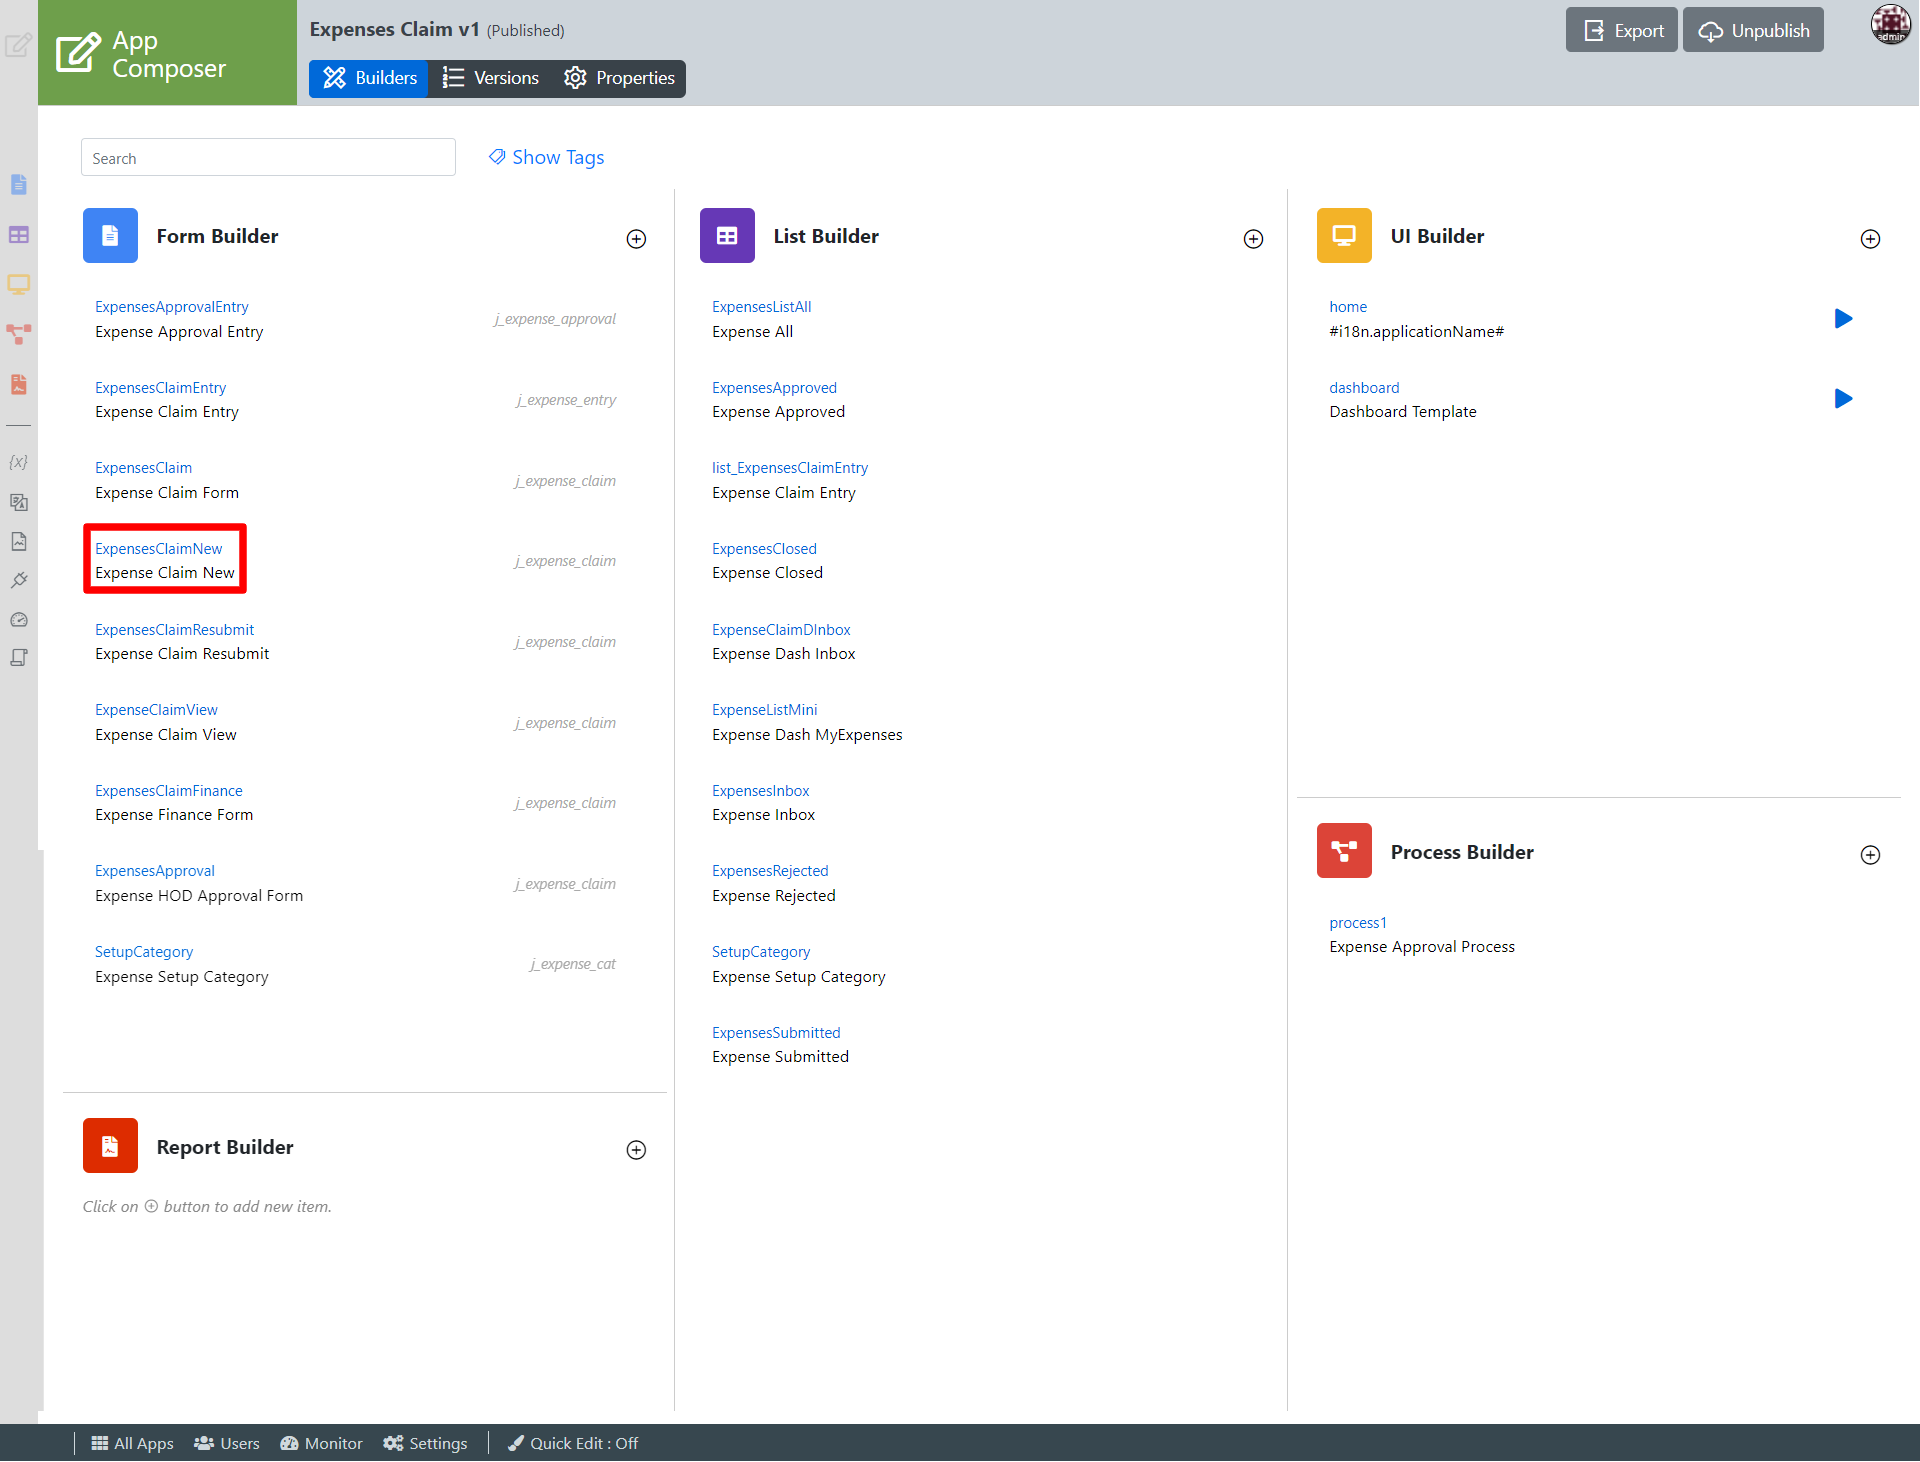Open the ExpensesClaimNew form link
This screenshot has width=1920, height=1462.
[x=159, y=548]
